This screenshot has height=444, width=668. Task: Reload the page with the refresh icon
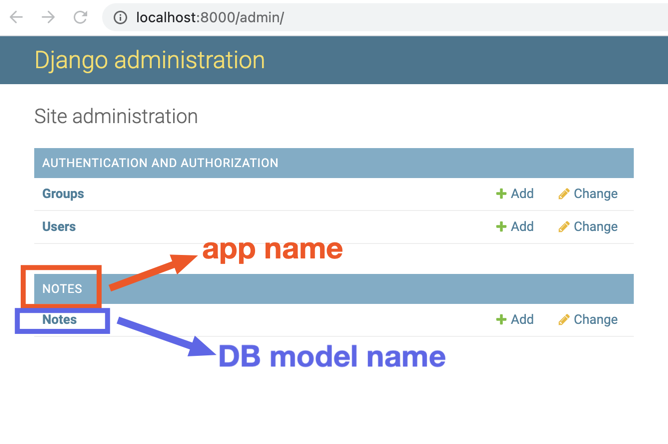(80, 17)
